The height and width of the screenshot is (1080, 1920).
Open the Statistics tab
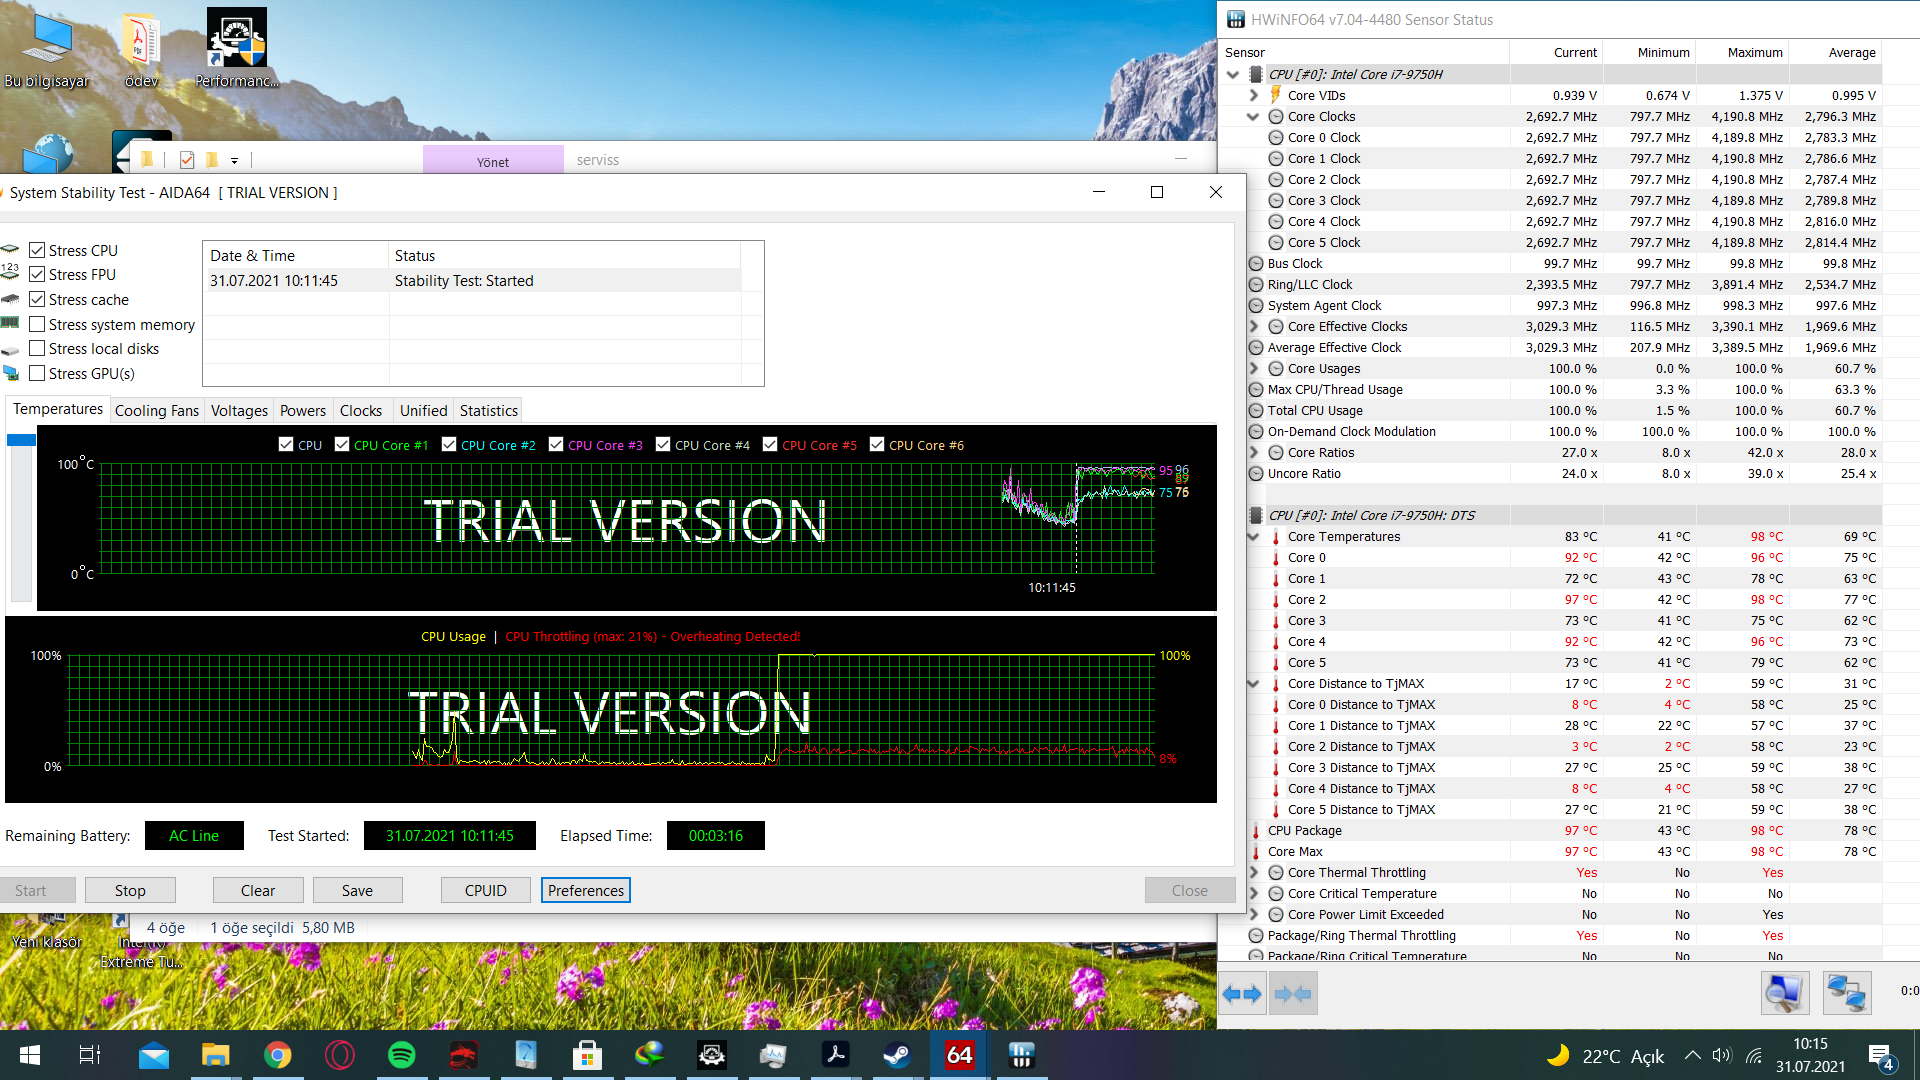point(488,411)
